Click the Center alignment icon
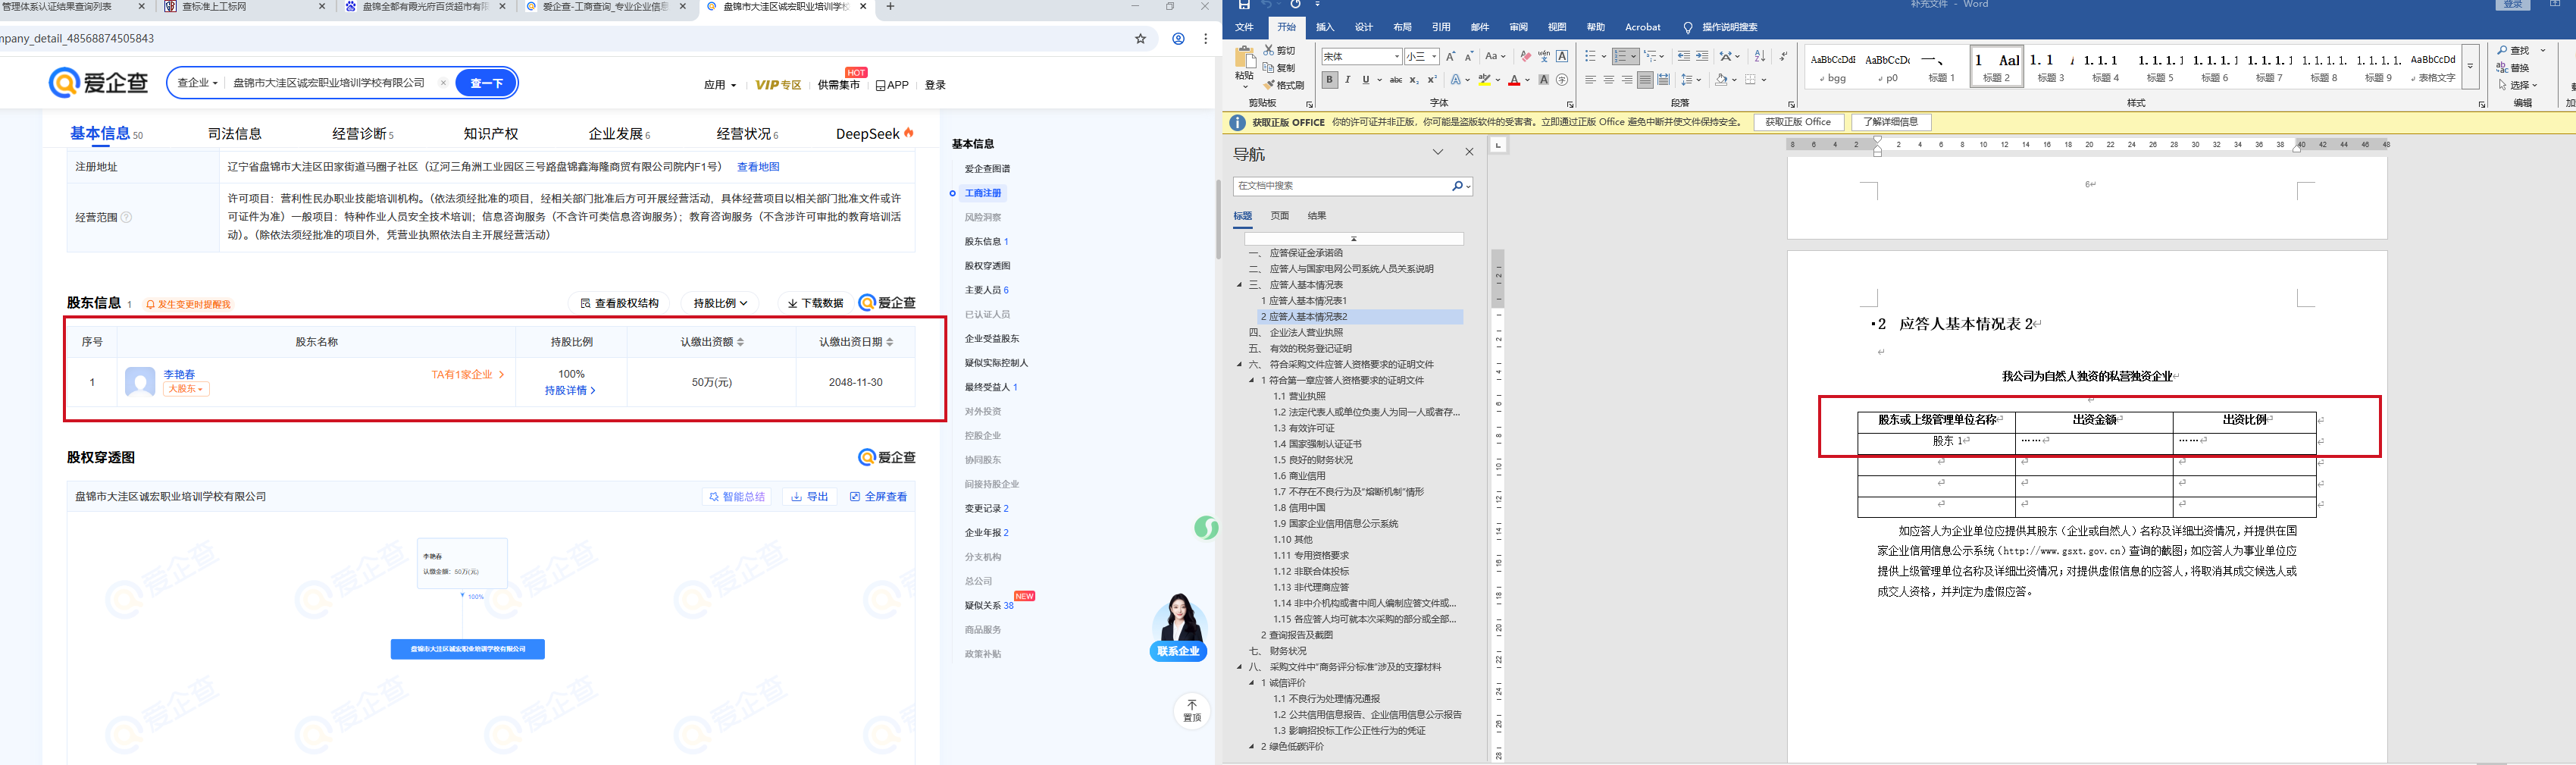The width and height of the screenshot is (2576, 765). click(x=1609, y=80)
